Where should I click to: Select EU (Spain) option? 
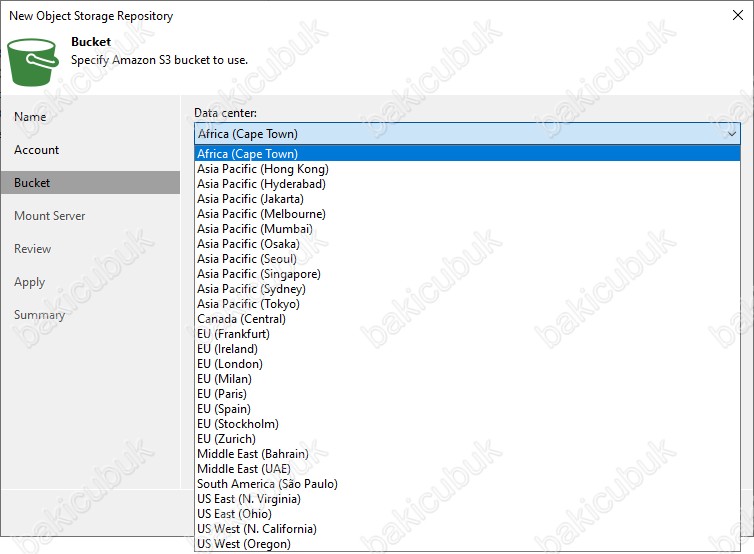(467, 409)
